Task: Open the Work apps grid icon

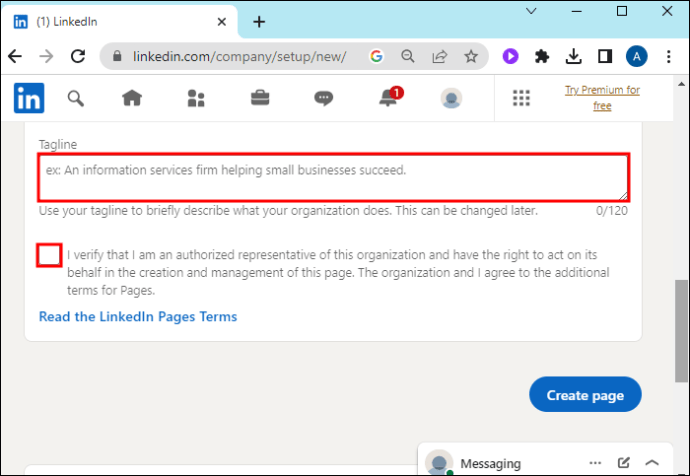Action: 521,98
